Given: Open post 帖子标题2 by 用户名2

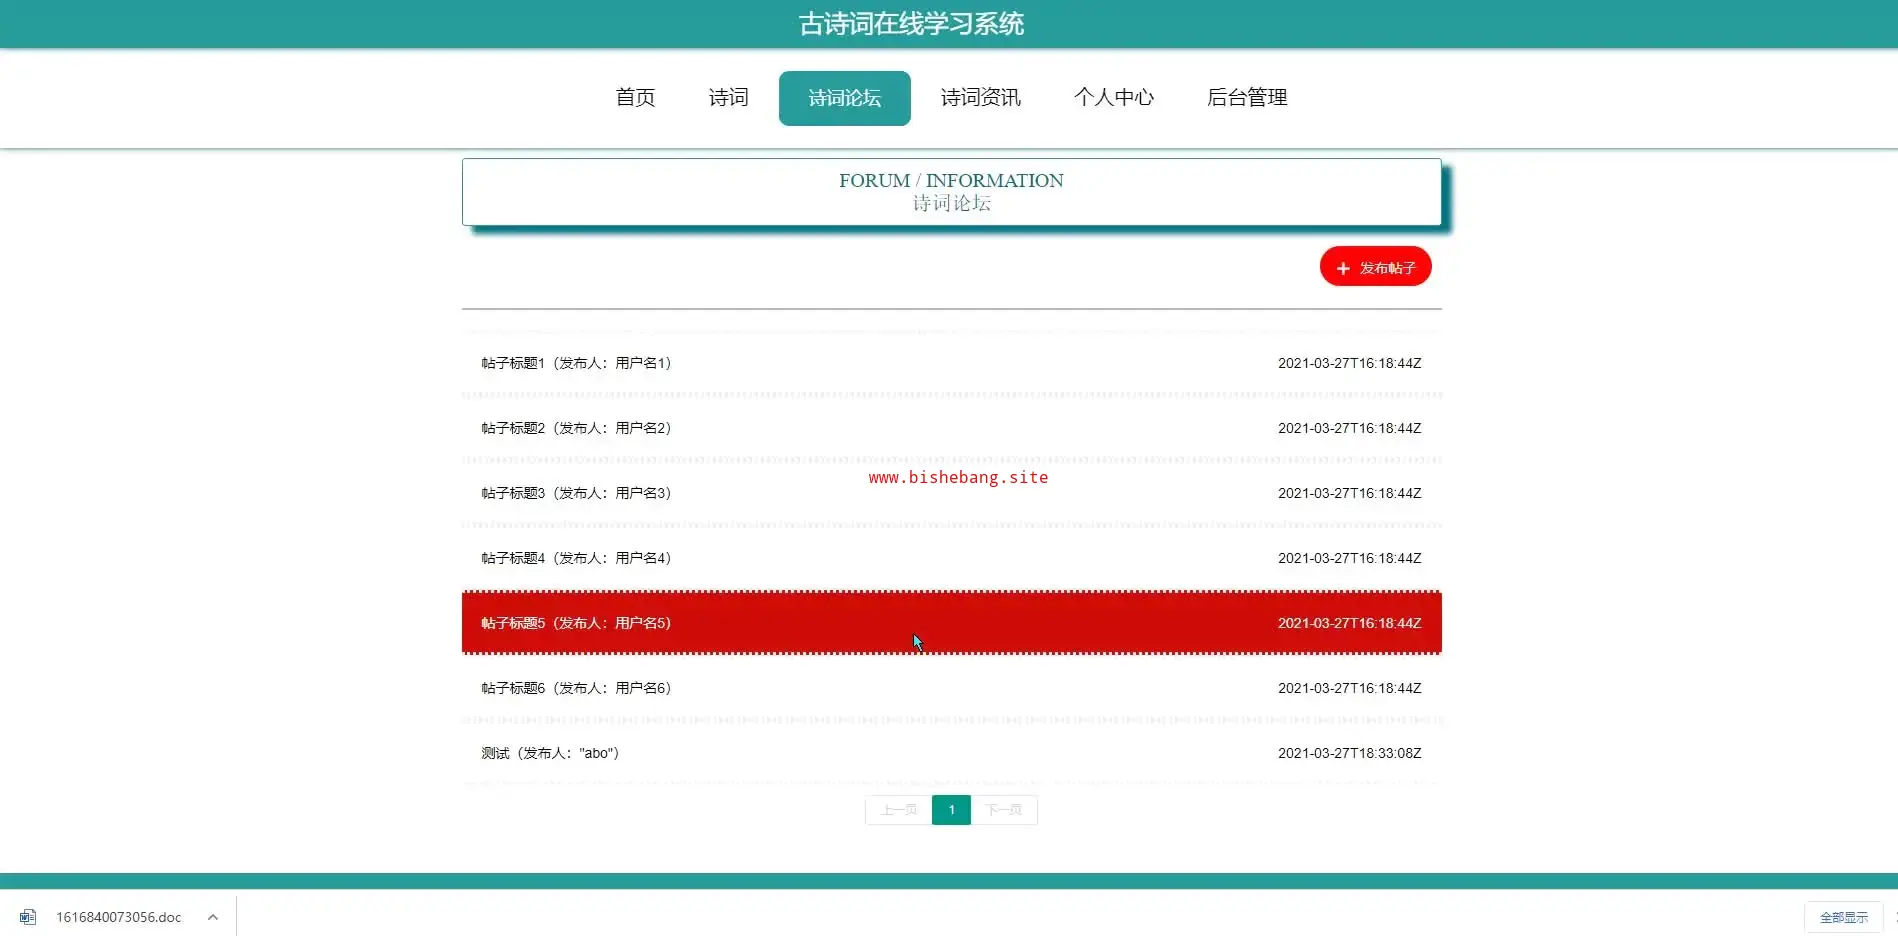Looking at the screenshot, I should point(576,428).
